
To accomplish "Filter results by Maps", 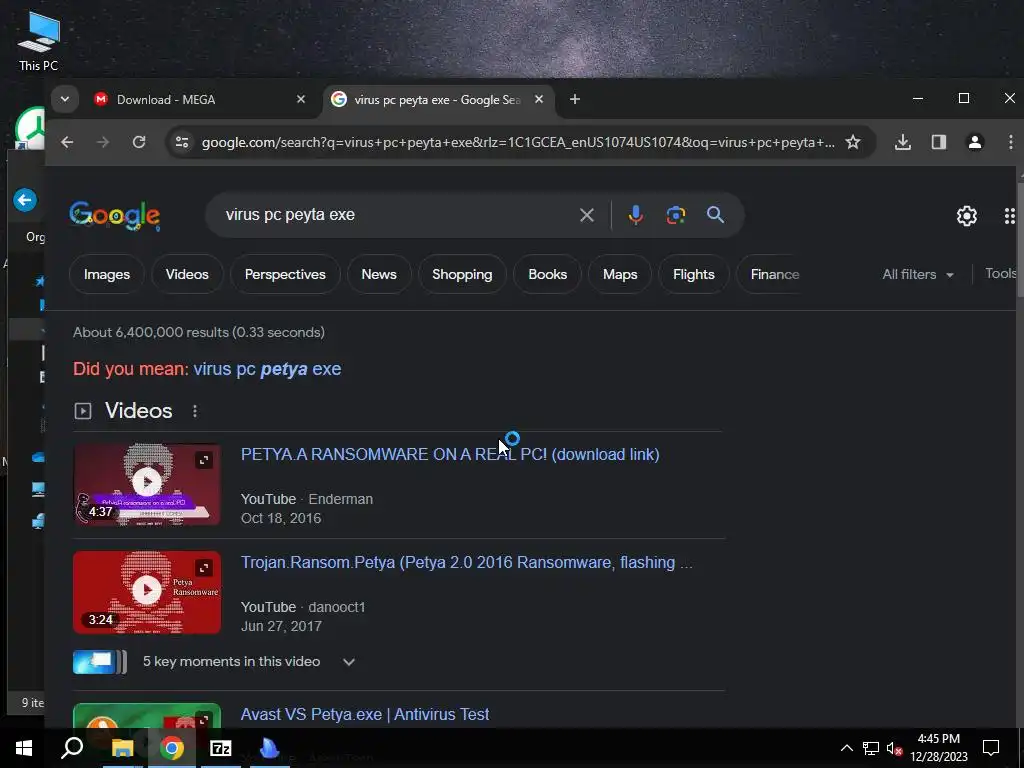I will (x=620, y=274).
